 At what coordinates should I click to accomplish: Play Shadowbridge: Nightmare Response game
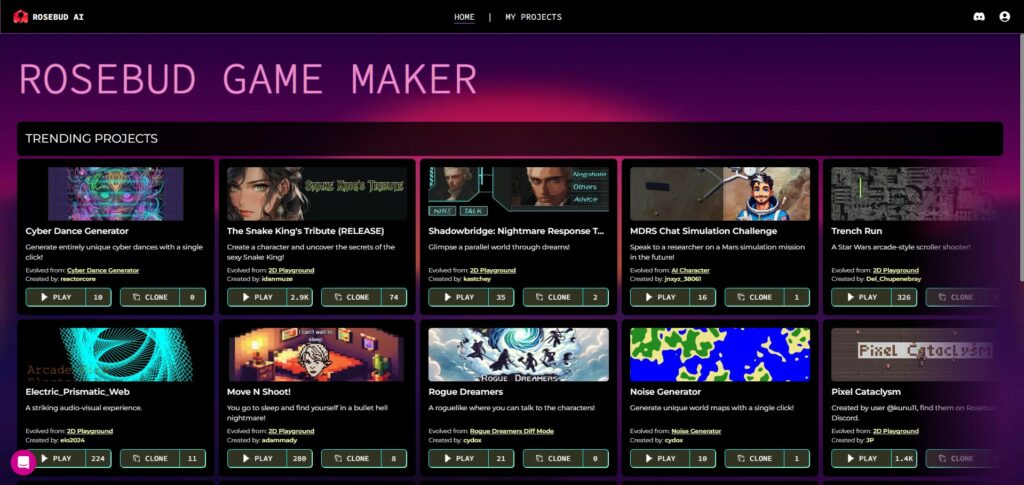click(458, 297)
